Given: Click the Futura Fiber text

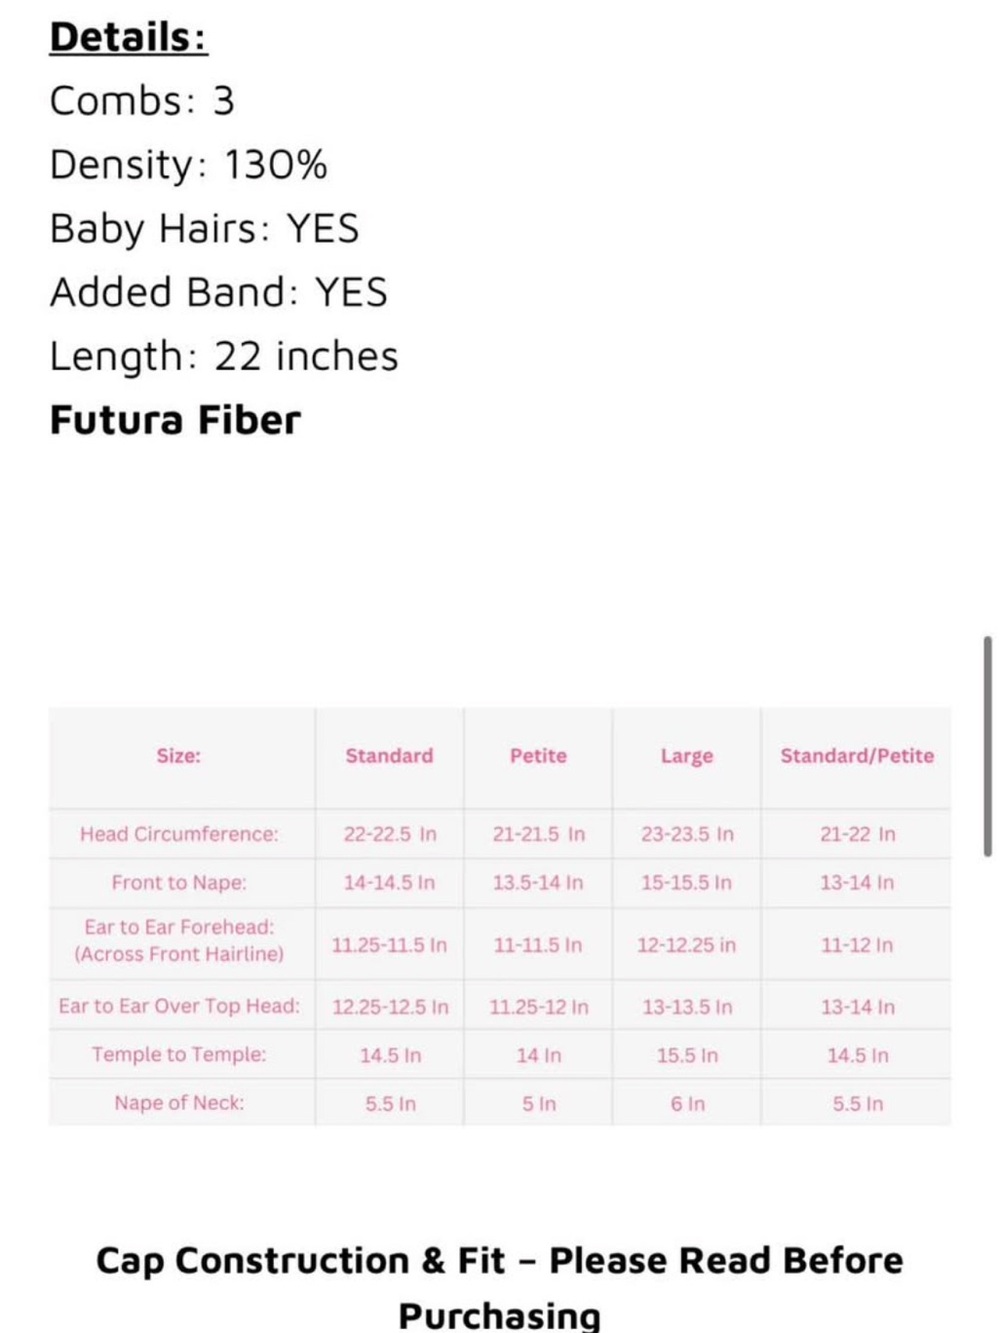Looking at the screenshot, I should 175,420.
